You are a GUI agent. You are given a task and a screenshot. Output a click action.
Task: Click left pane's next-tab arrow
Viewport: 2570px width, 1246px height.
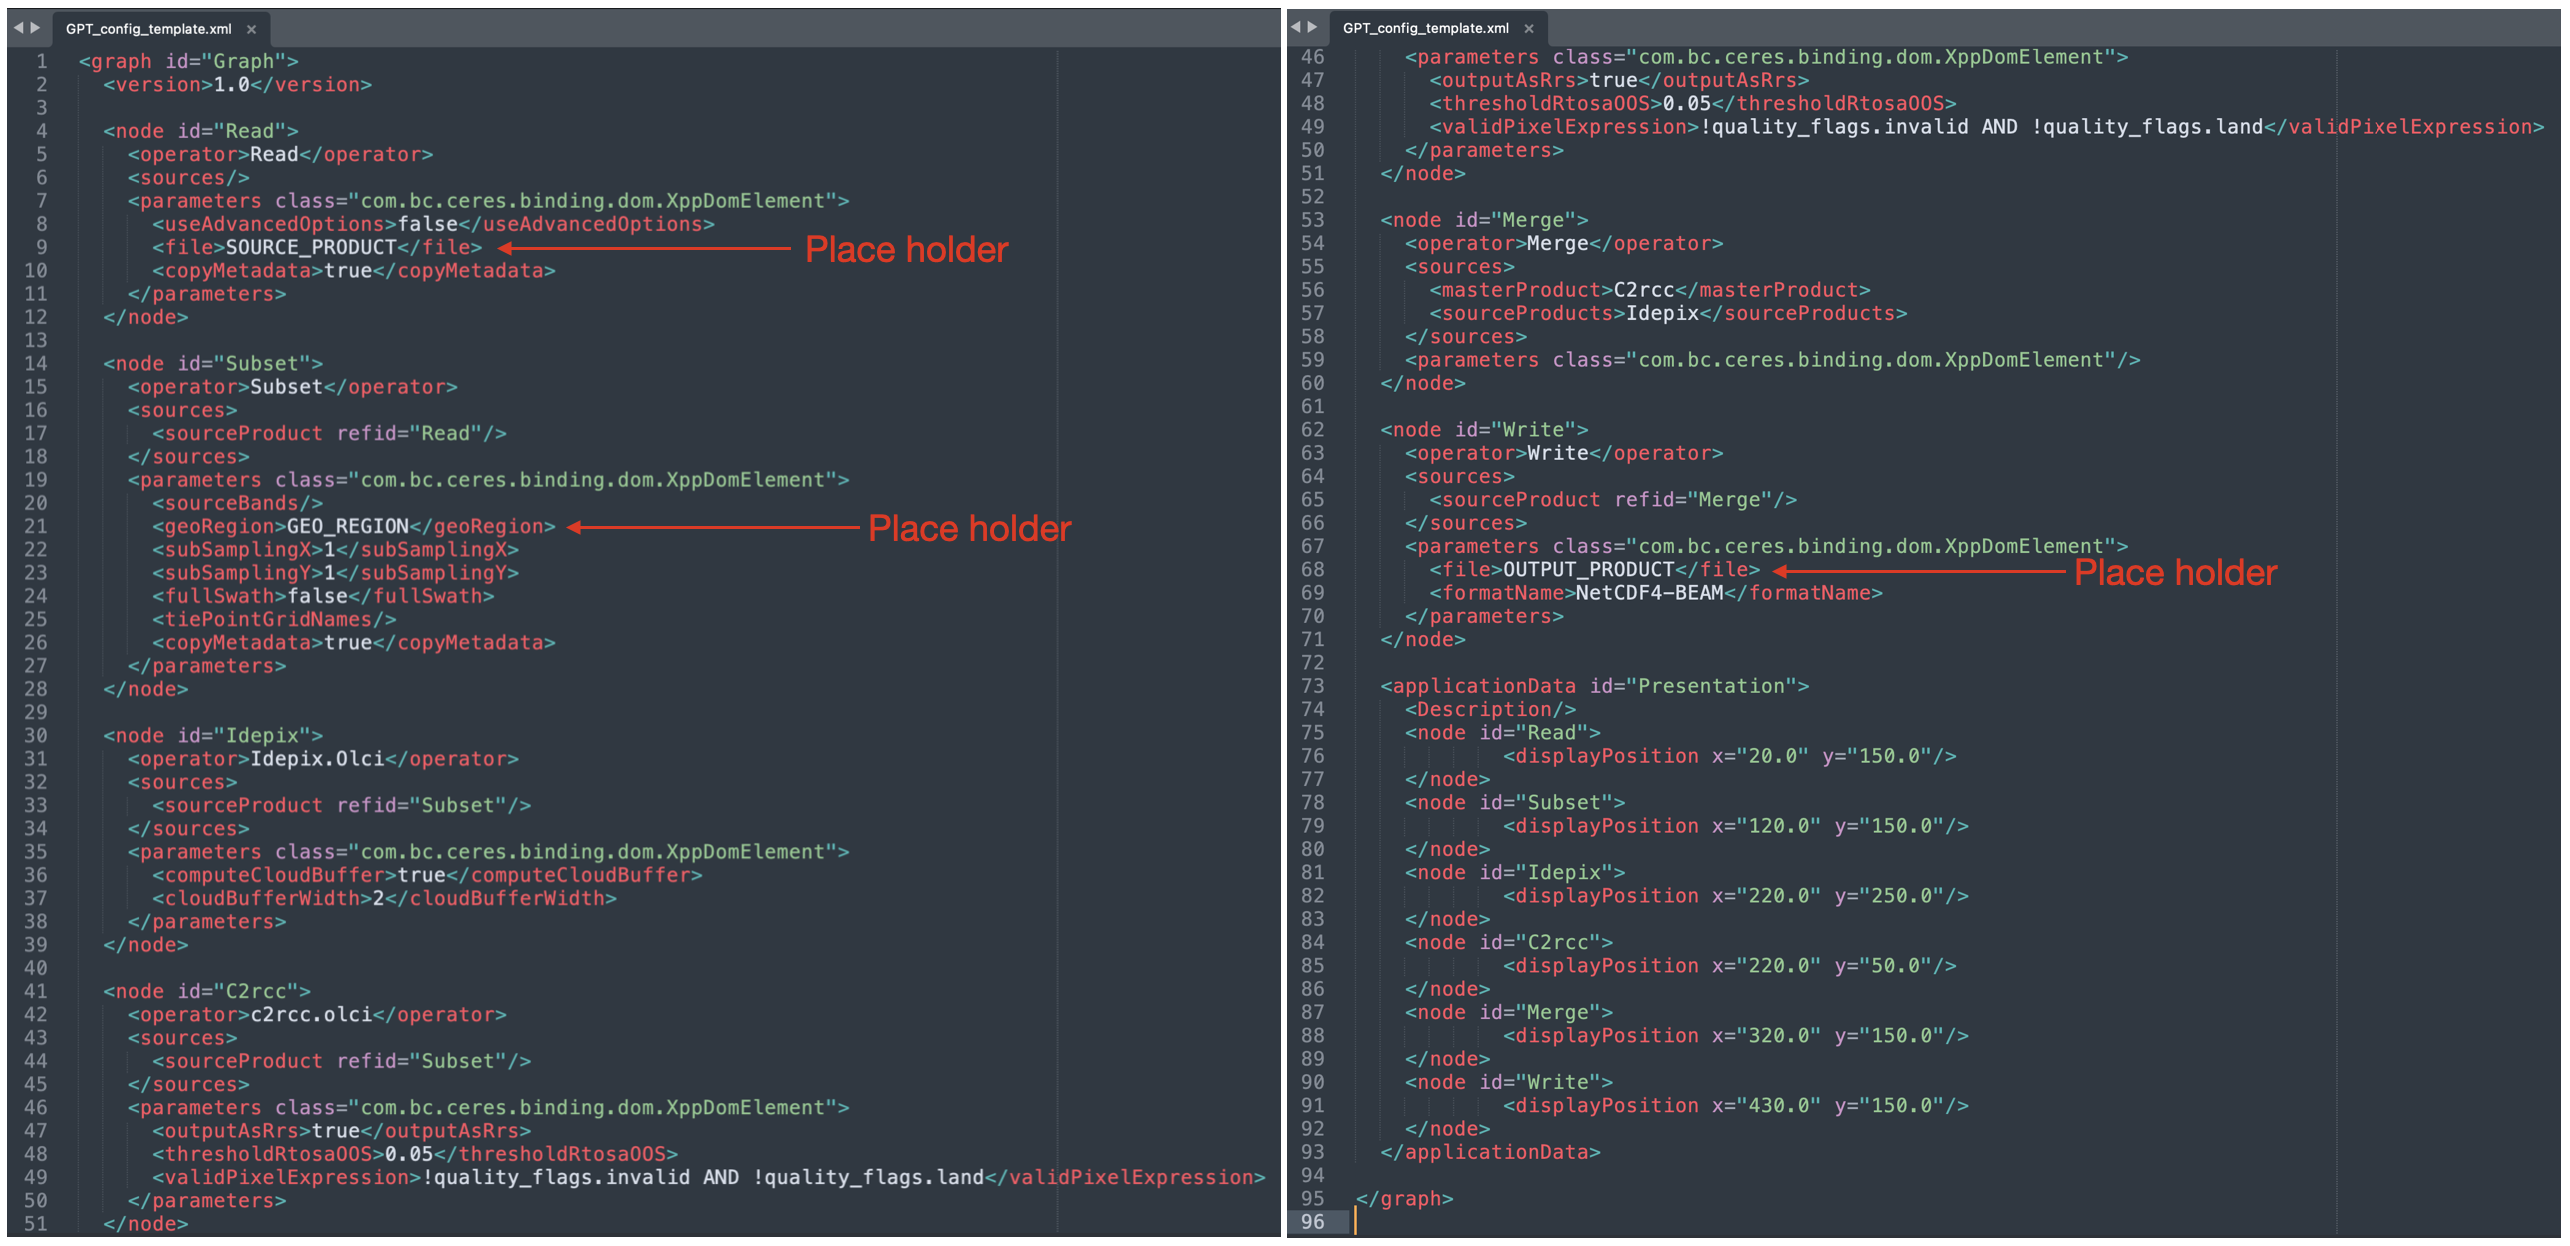[x=36, y=28]
